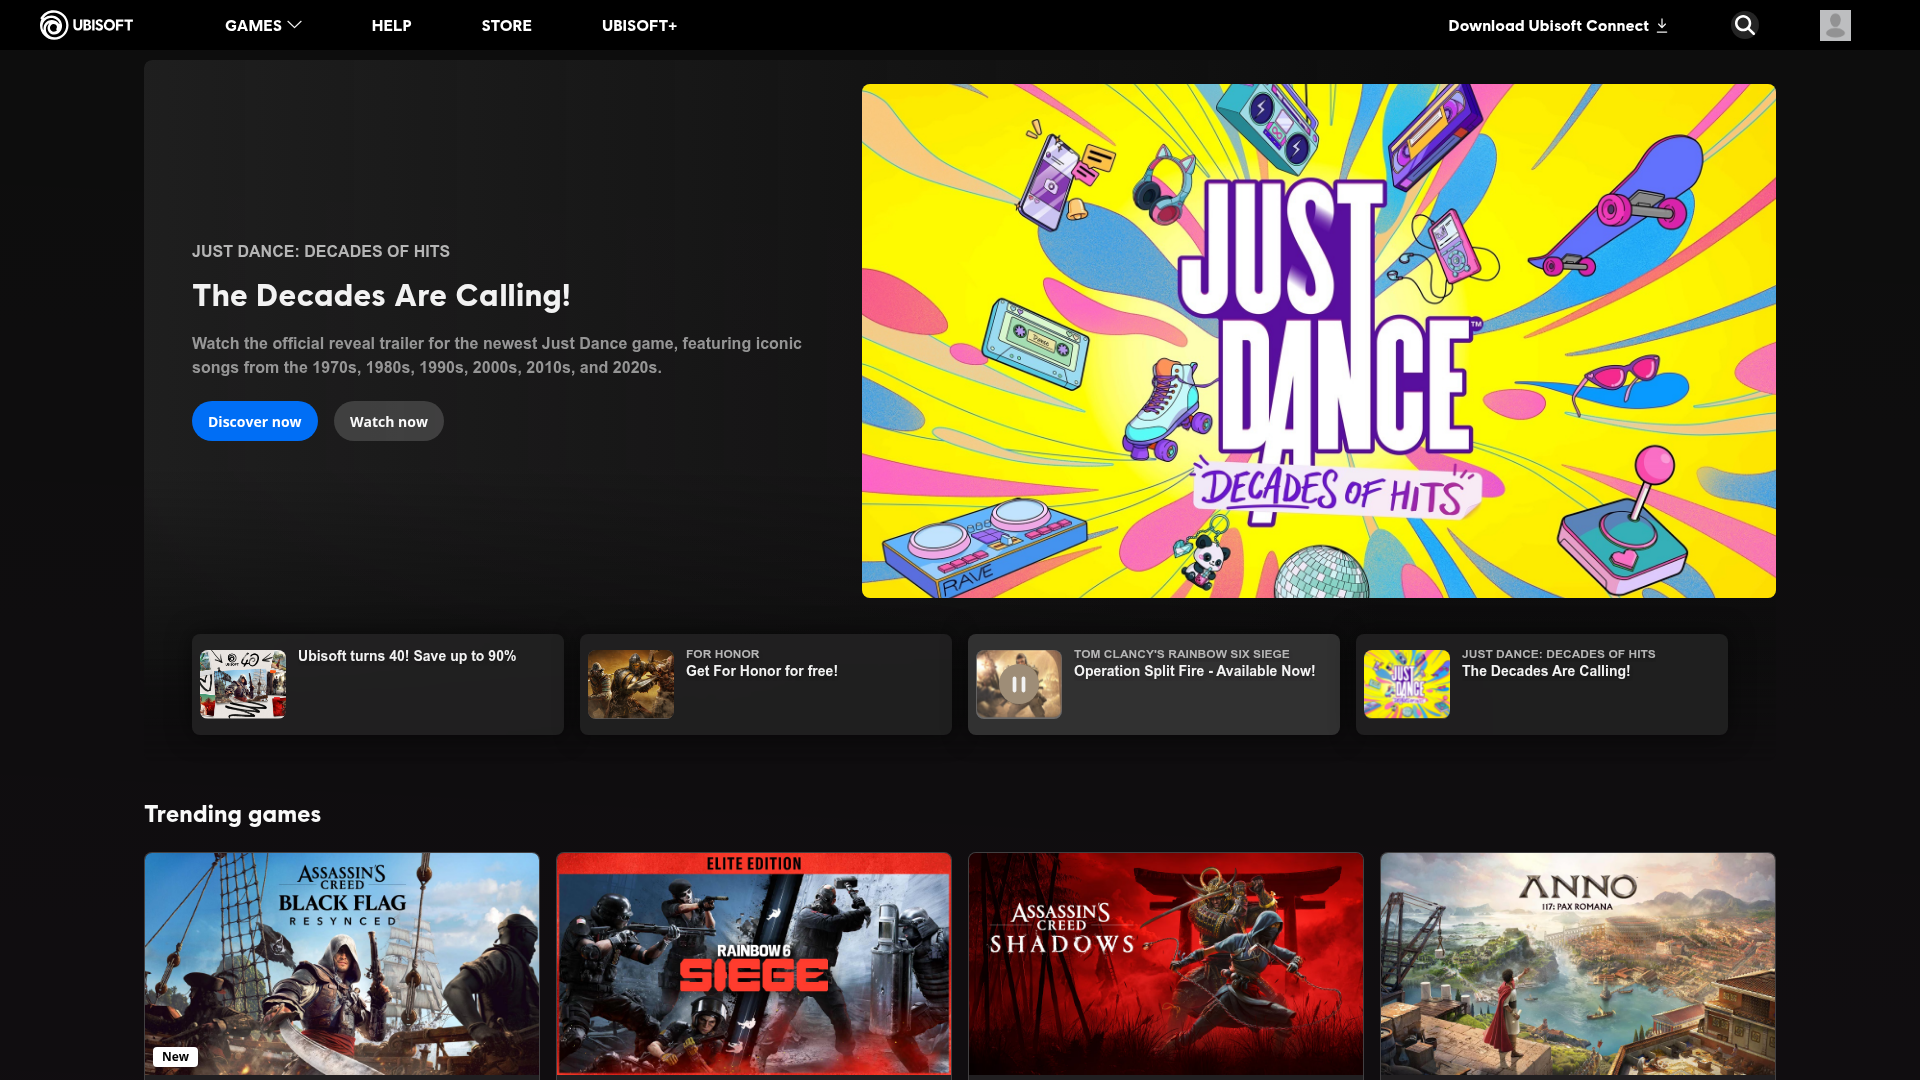
Task: Click the Watch now button
Action: coord(389,421)
